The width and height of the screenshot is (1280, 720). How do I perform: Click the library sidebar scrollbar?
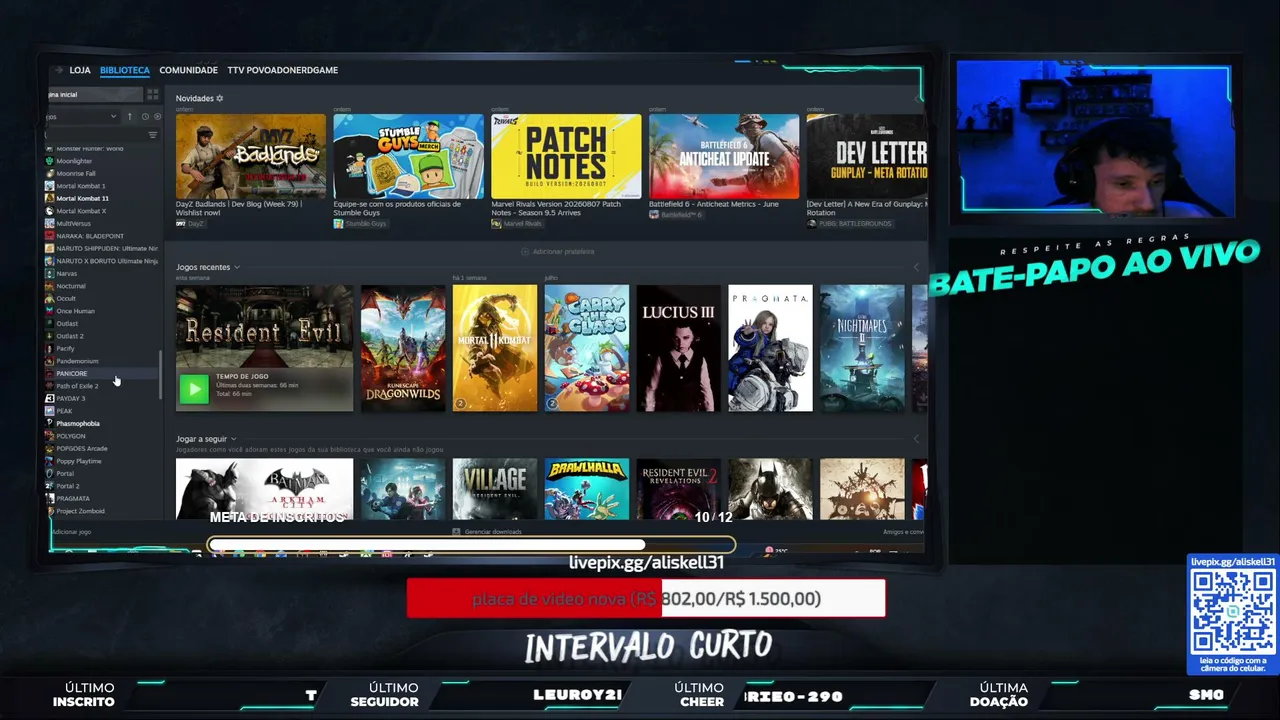click(161, 376)
